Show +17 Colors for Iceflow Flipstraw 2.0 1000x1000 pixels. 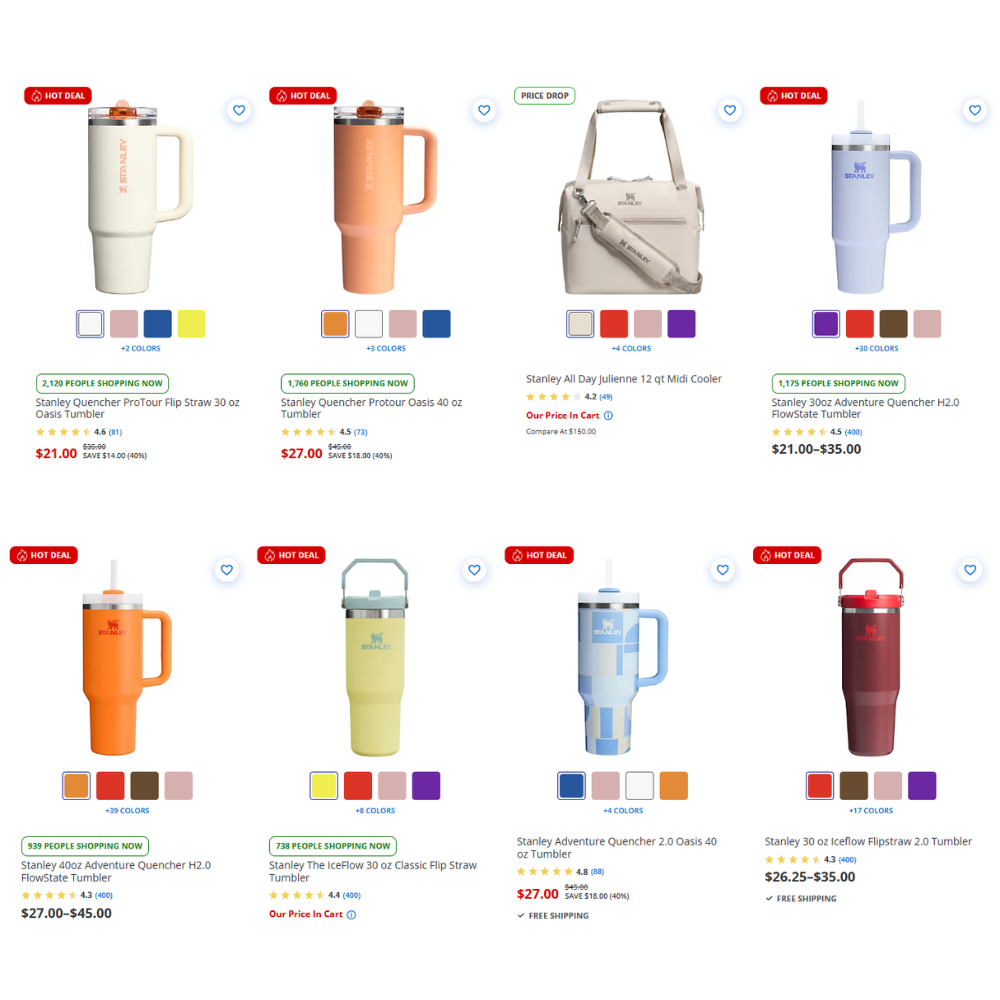pyautogui.click(x=871, y=811)
